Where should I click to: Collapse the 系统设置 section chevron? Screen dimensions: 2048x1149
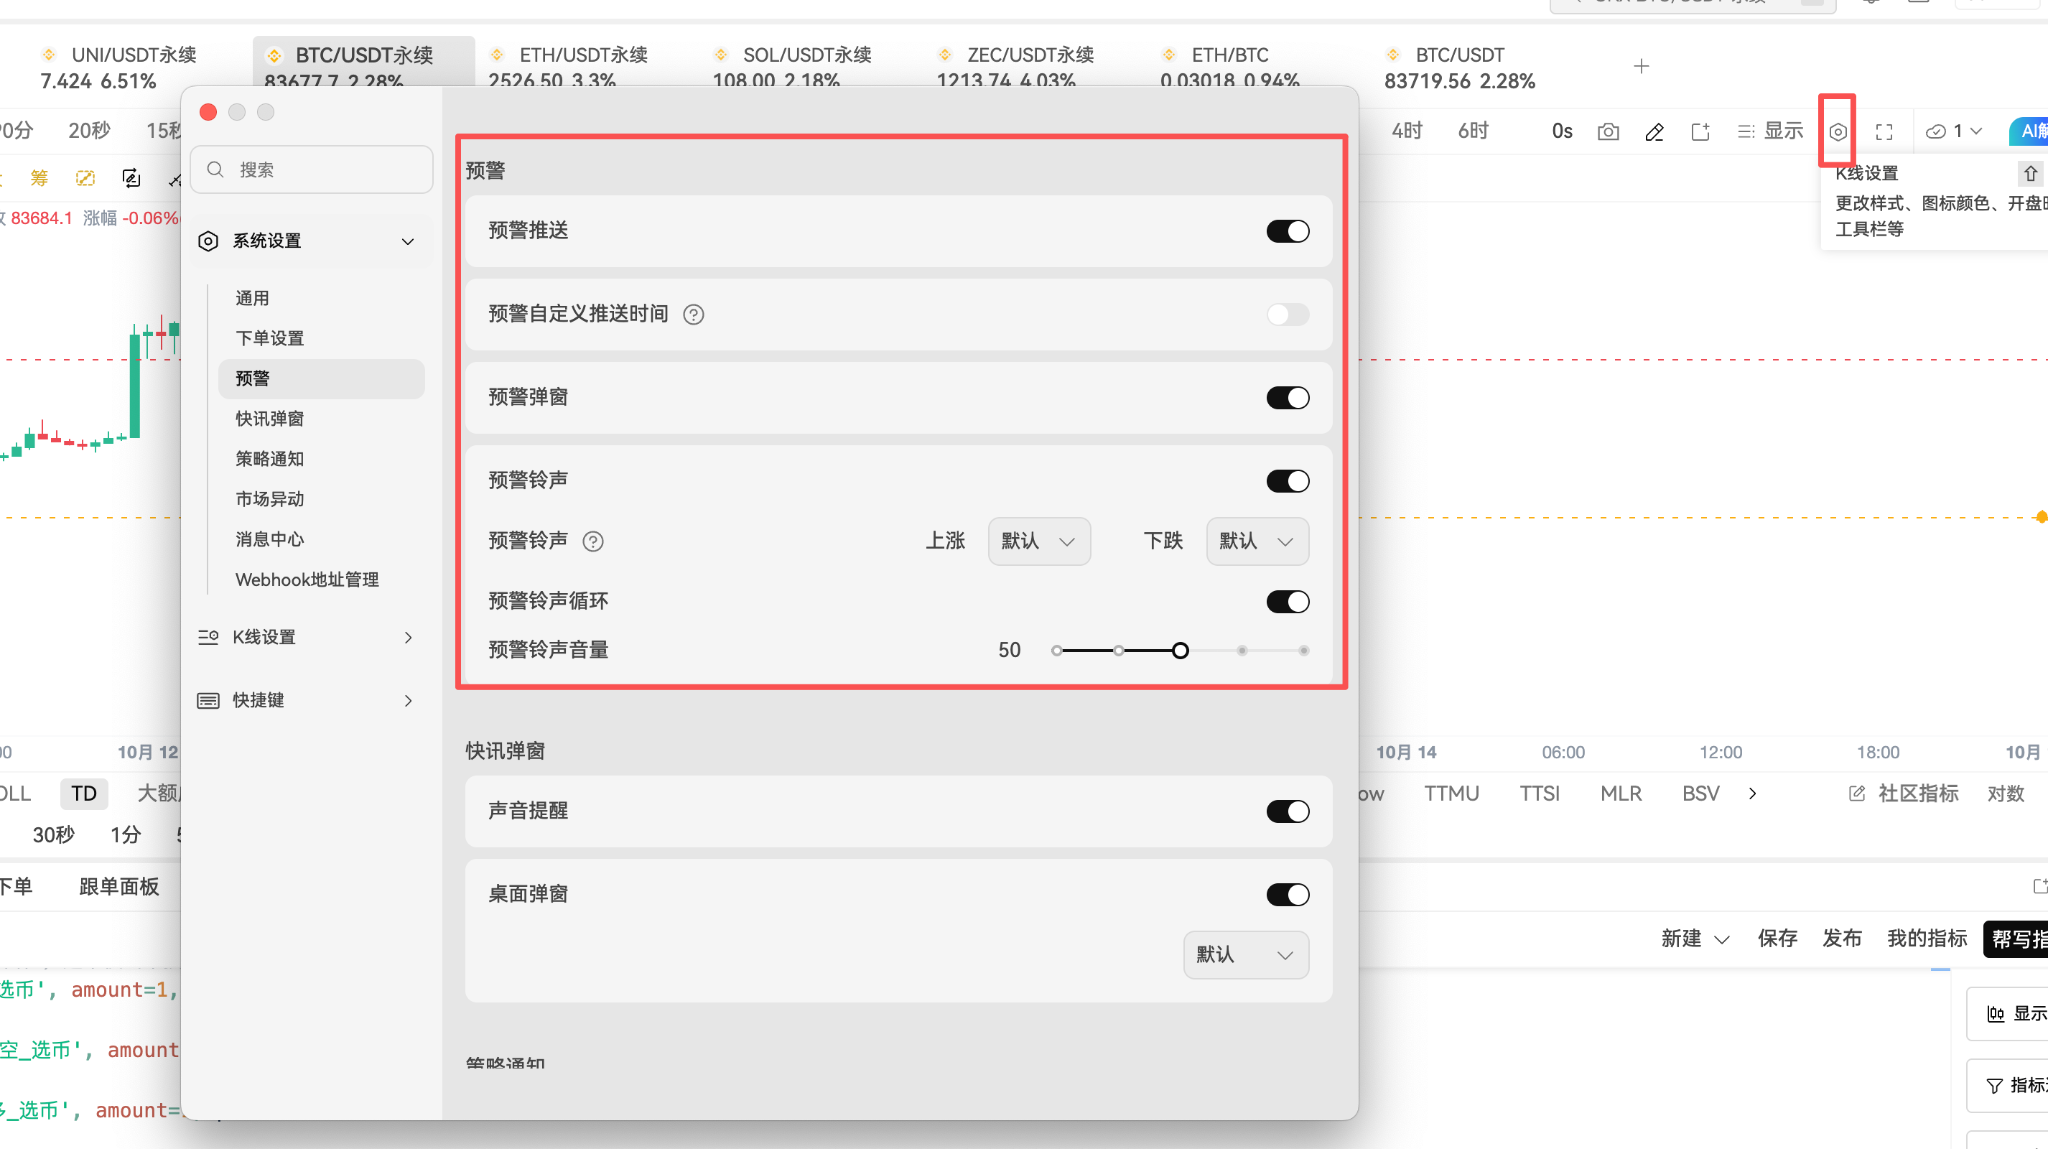tap(408, 241)
